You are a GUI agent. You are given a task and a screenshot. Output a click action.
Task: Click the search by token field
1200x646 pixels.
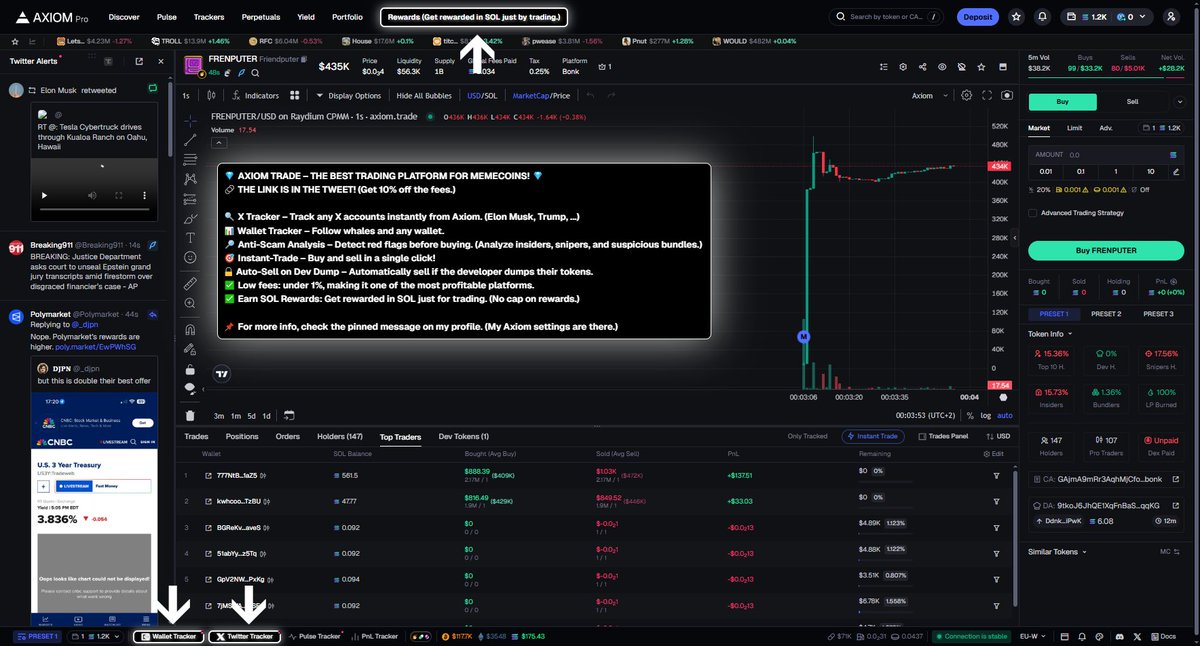[x=887, y=17]
